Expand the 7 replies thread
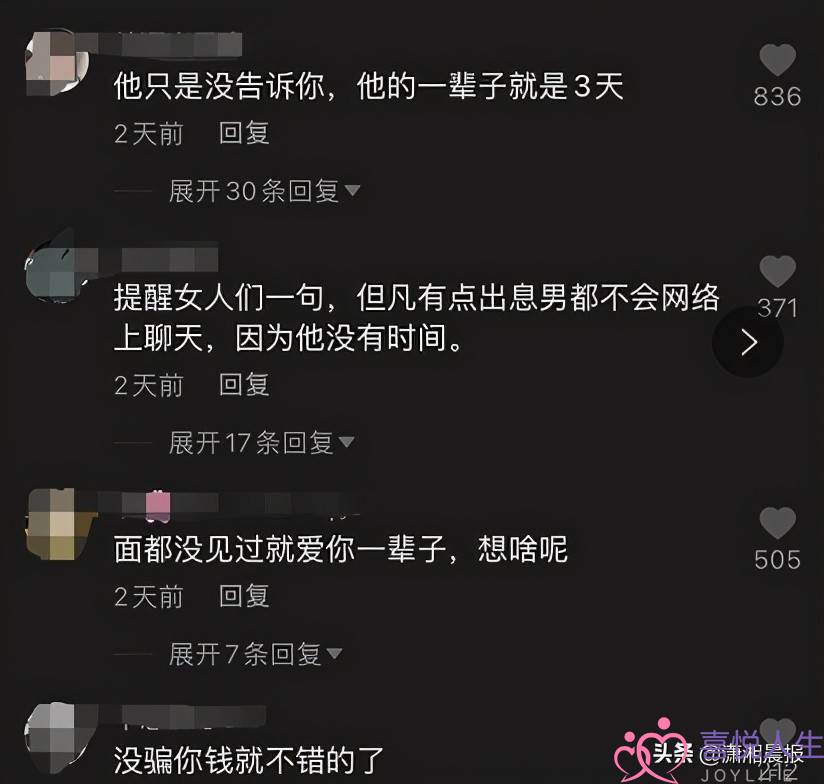824x784 pixels. coord(255,654)
